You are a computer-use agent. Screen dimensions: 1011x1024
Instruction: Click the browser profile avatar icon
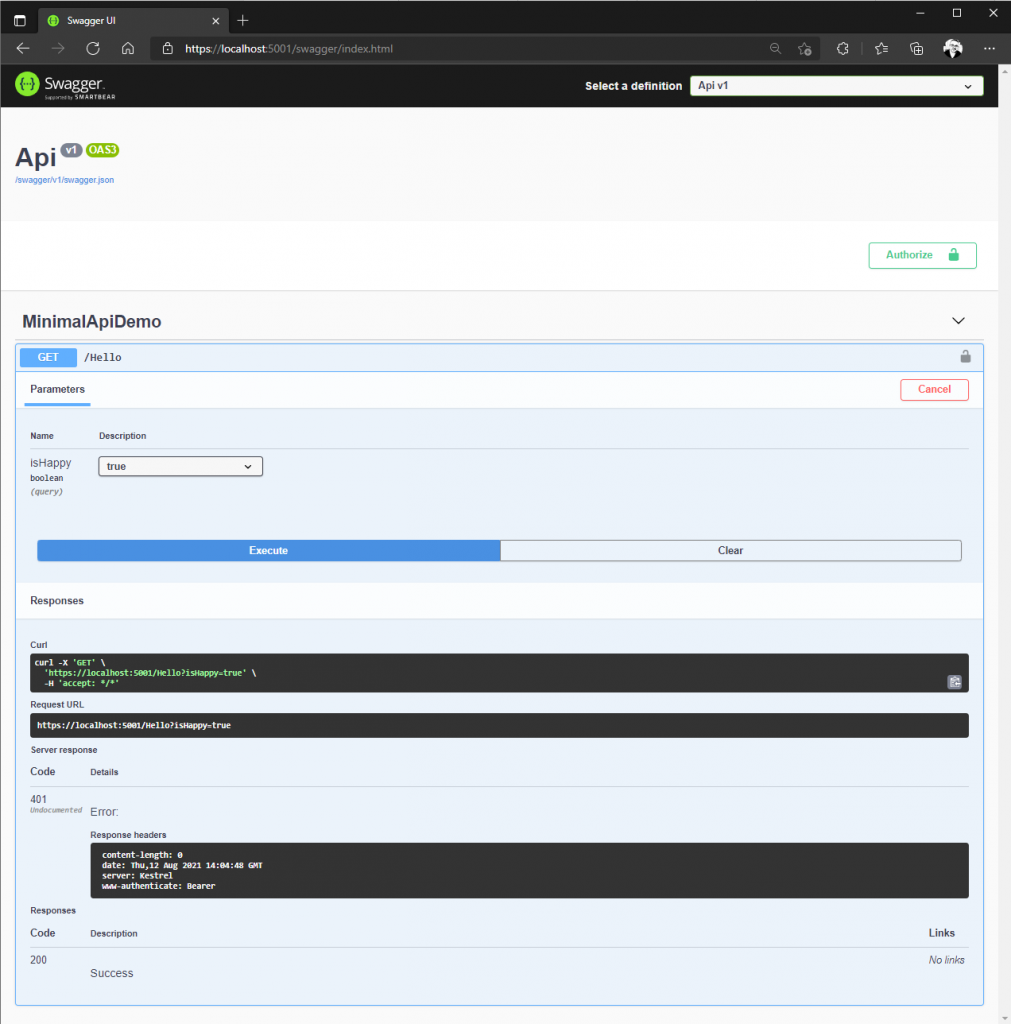click(952, 48)
